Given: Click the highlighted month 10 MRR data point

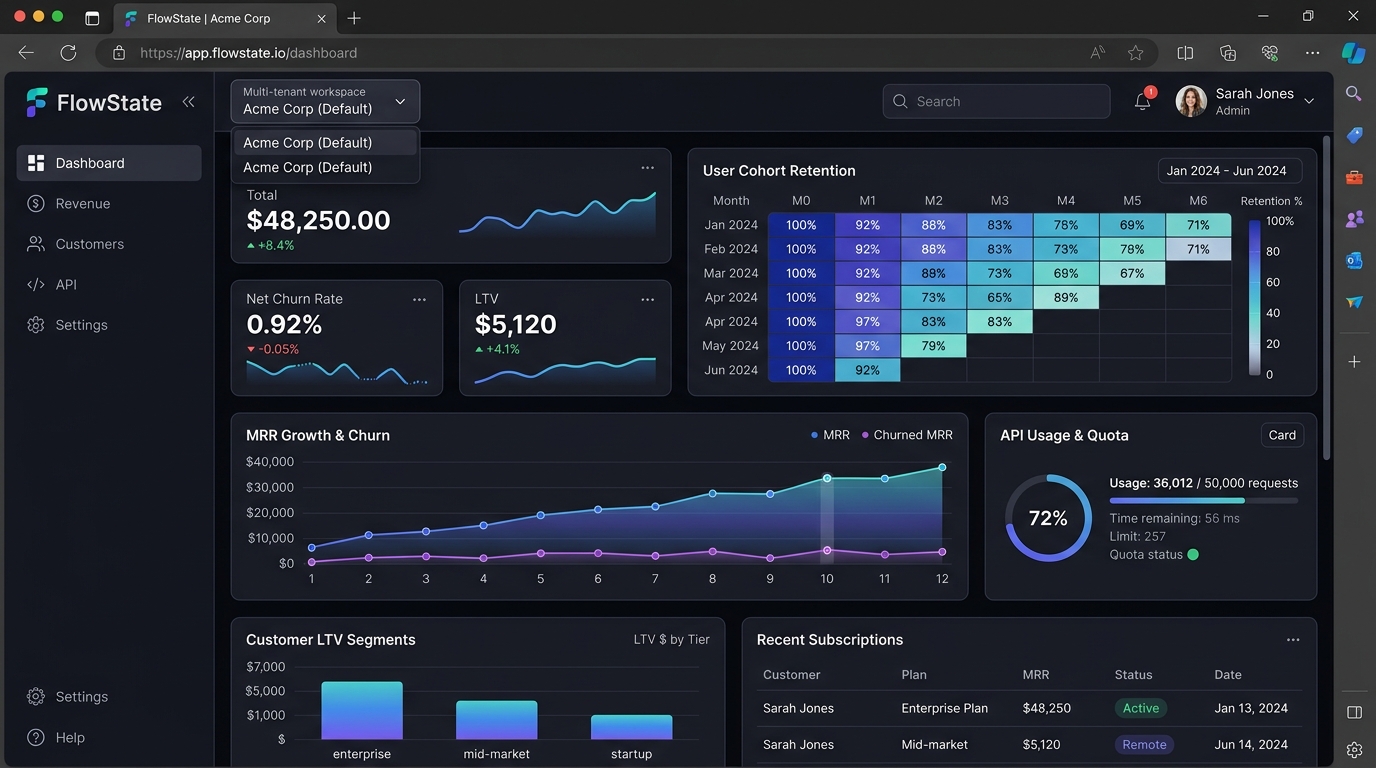Looking at the screenshot, I should tap(827, 478).
